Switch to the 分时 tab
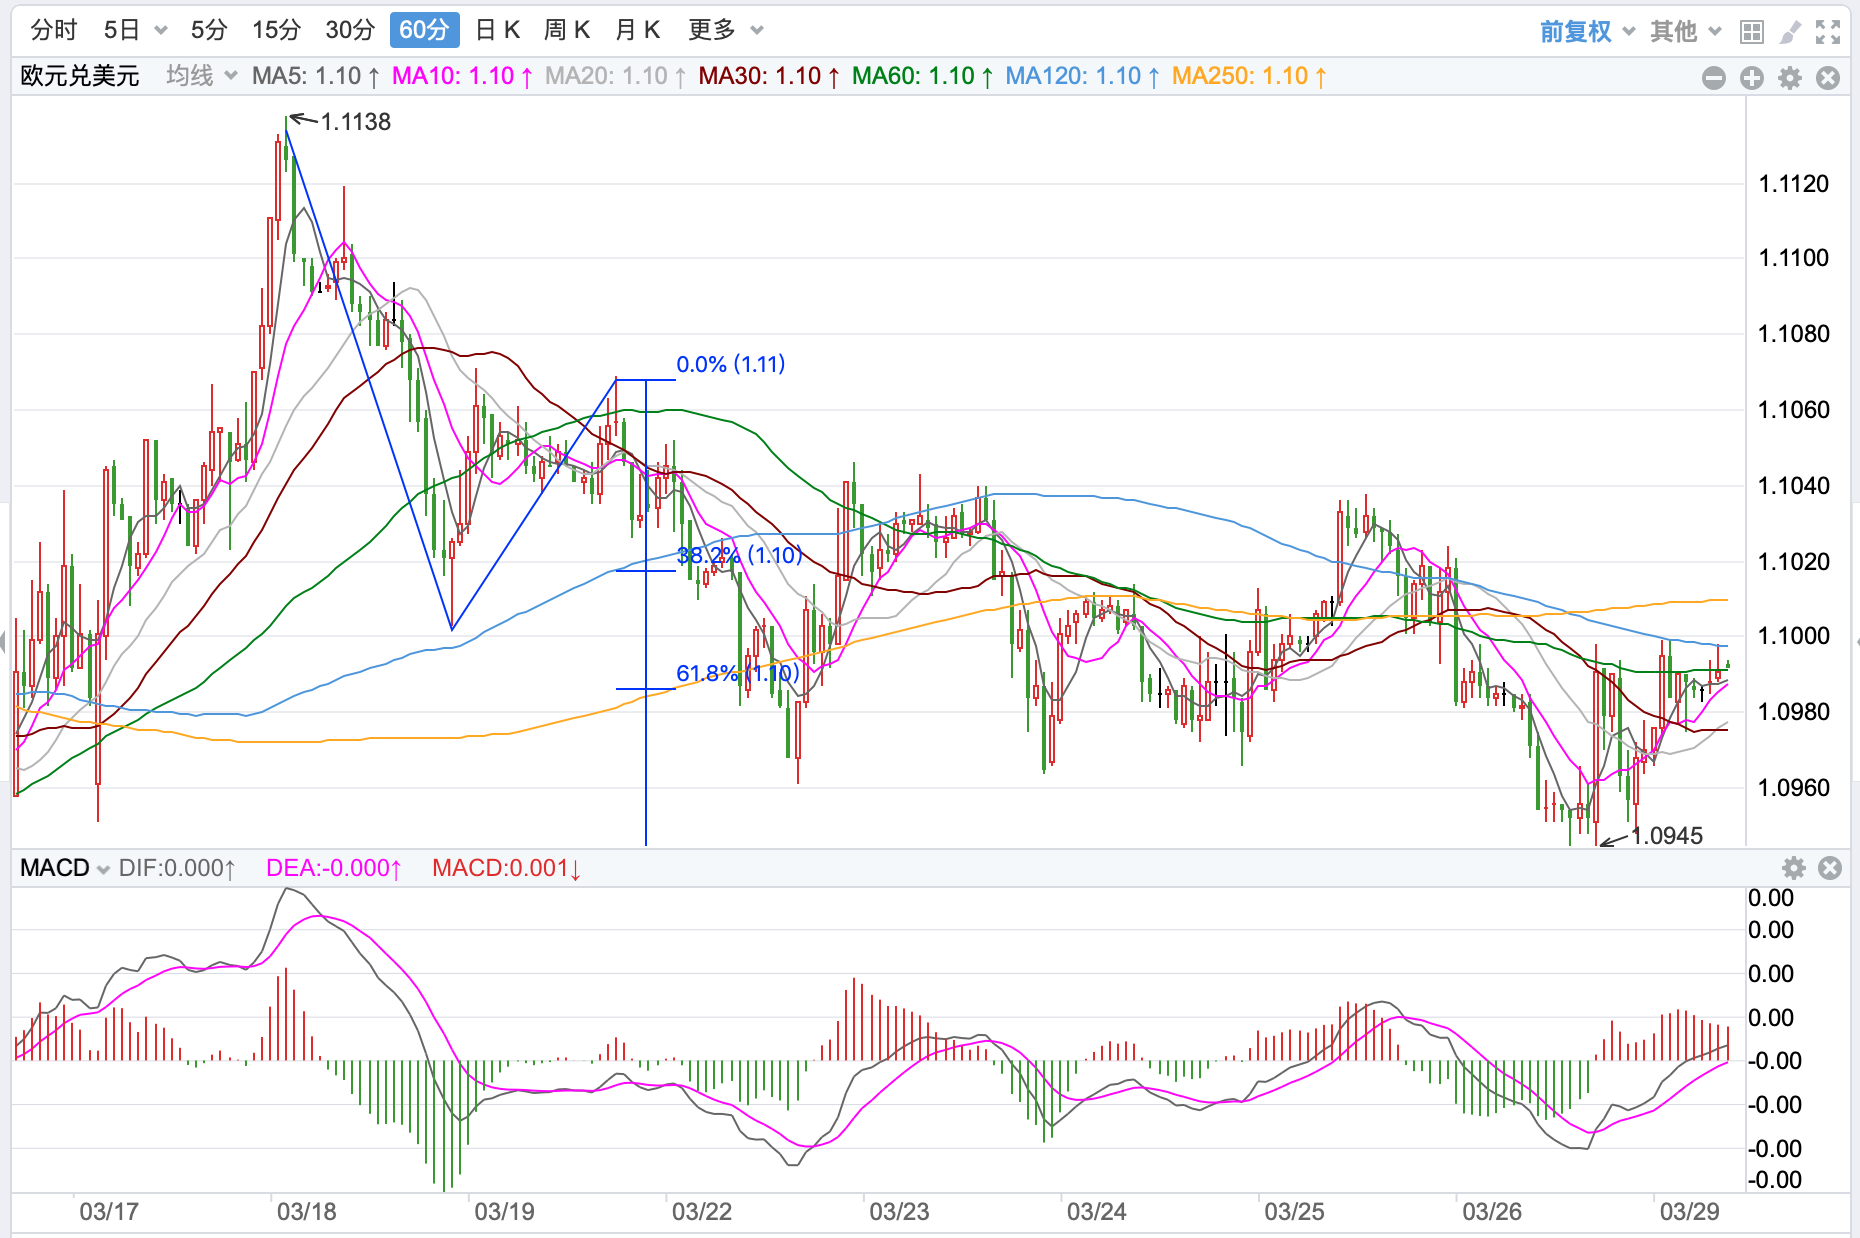This screenshot has width=1860, height=1238. [x=54, y=30]
